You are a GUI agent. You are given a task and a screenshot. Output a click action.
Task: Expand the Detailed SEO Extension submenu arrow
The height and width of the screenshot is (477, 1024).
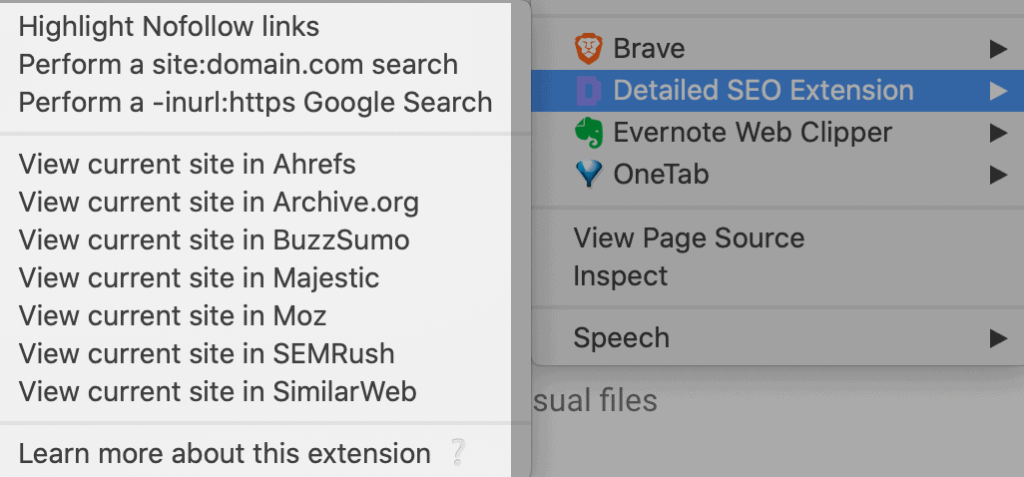click(996, 91)
